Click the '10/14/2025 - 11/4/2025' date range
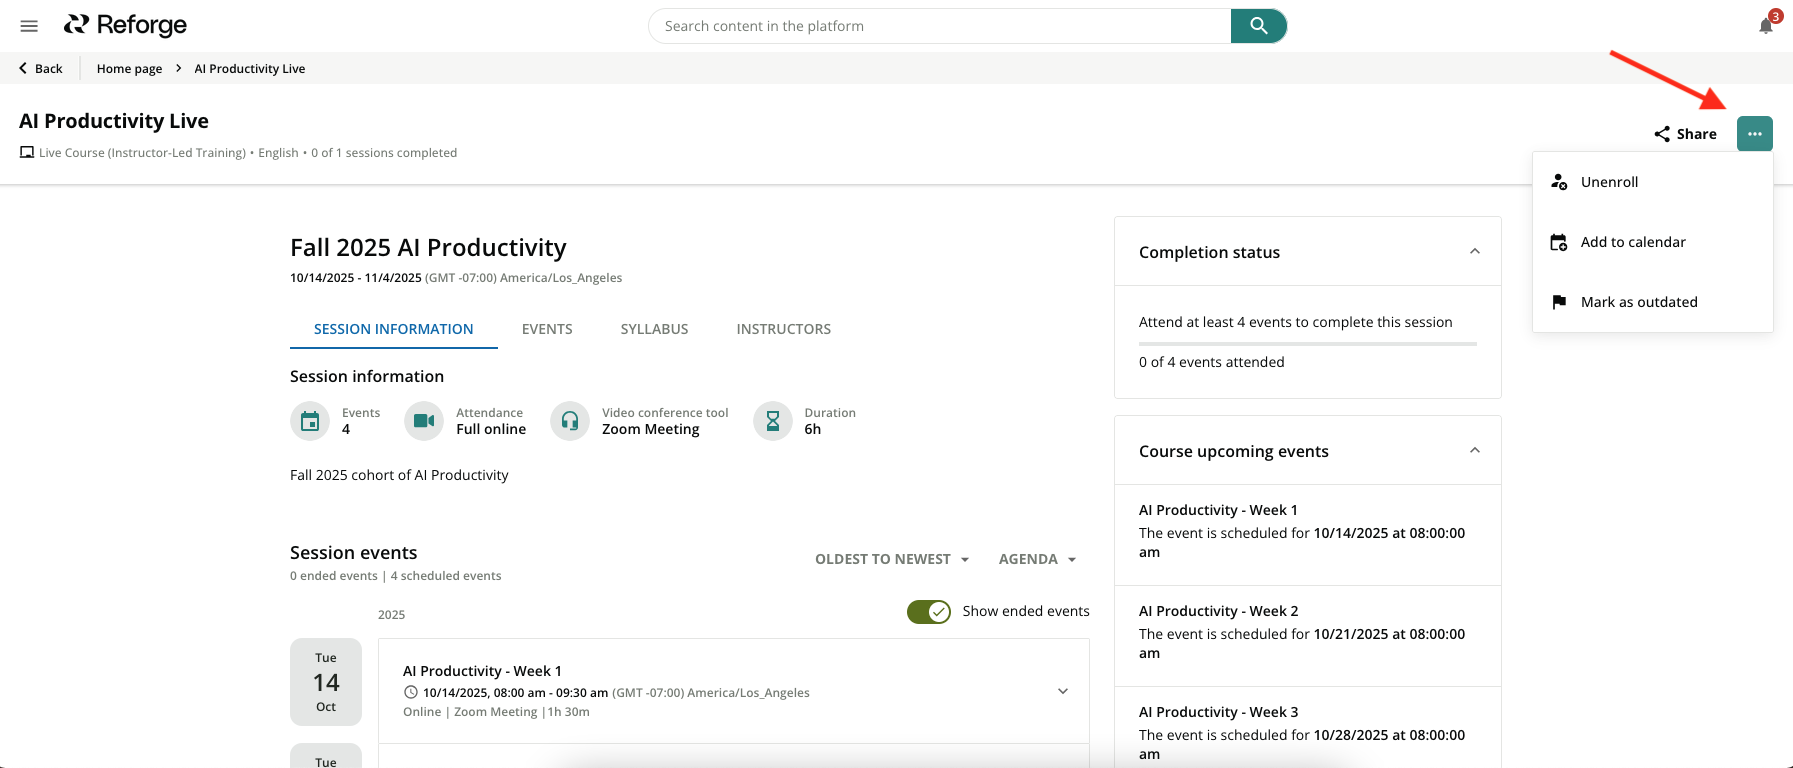 coord(356,278)
